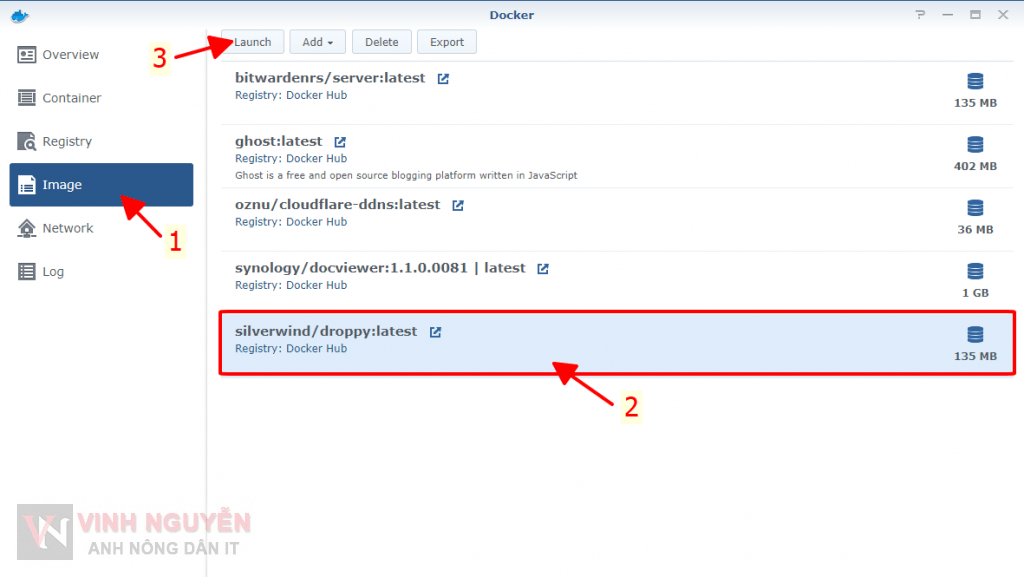Open external link icon next to ghost:latest
1024x577 pixels.
(x=340, y=142)
